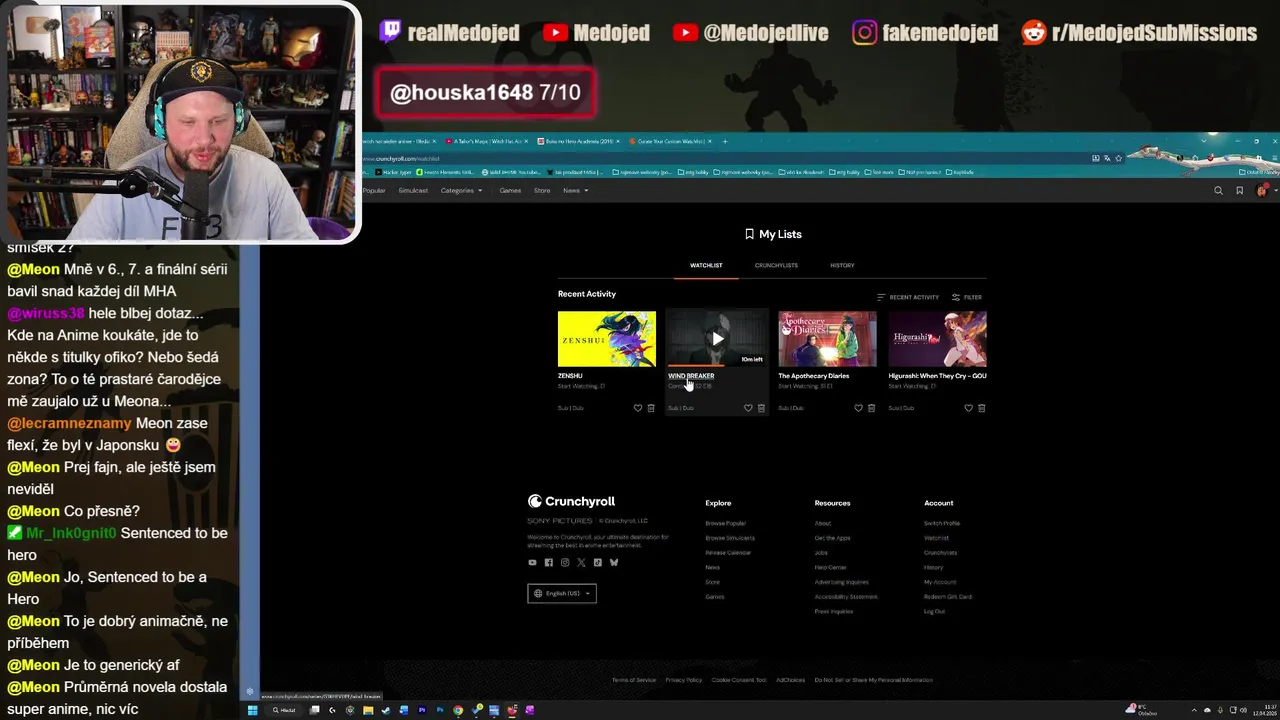1280x720 pixels.
Task: Delete Higurashi from watchlist with trash icon
Action: pyautogui.click(x=981, y=408)
